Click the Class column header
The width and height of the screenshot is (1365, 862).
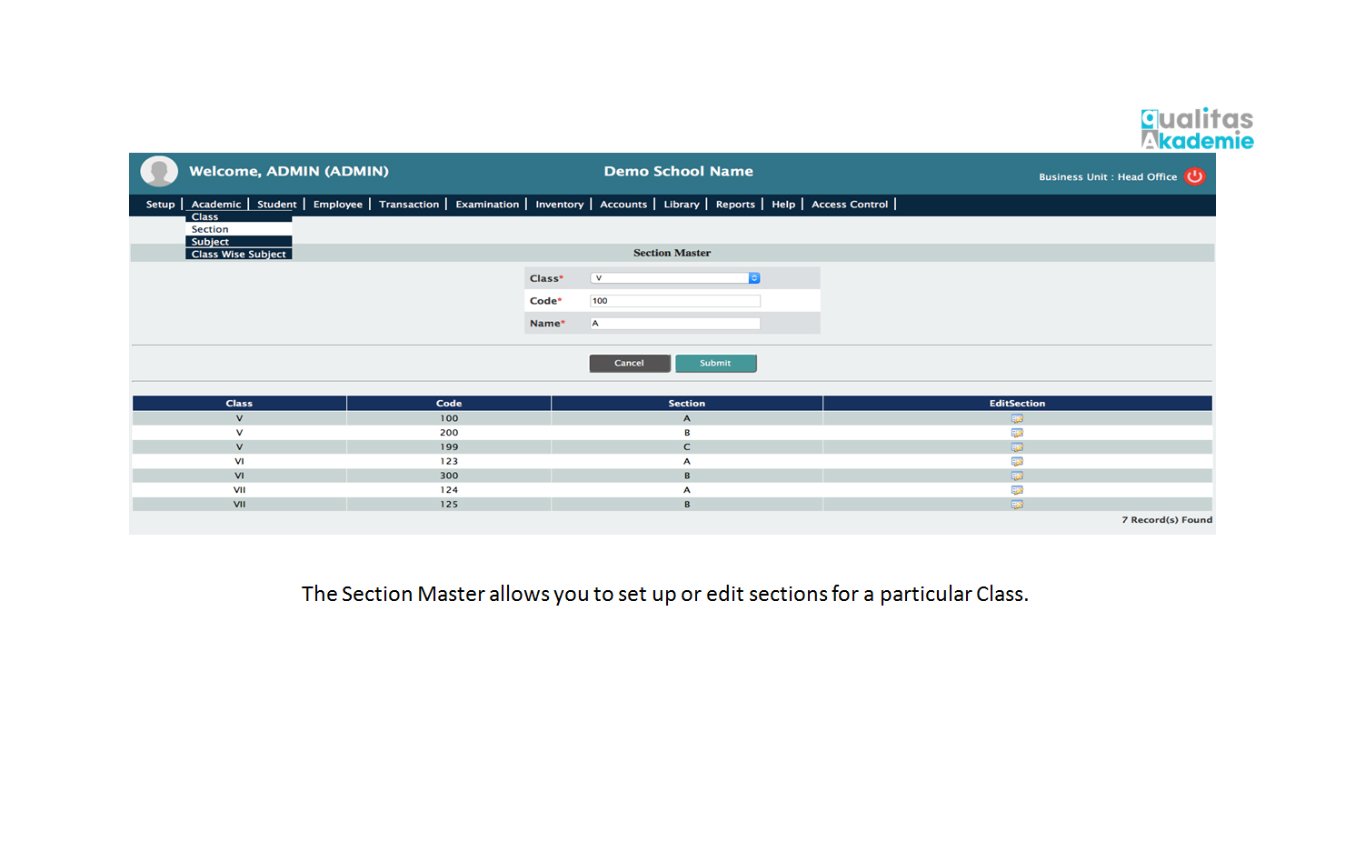[239, 403]
